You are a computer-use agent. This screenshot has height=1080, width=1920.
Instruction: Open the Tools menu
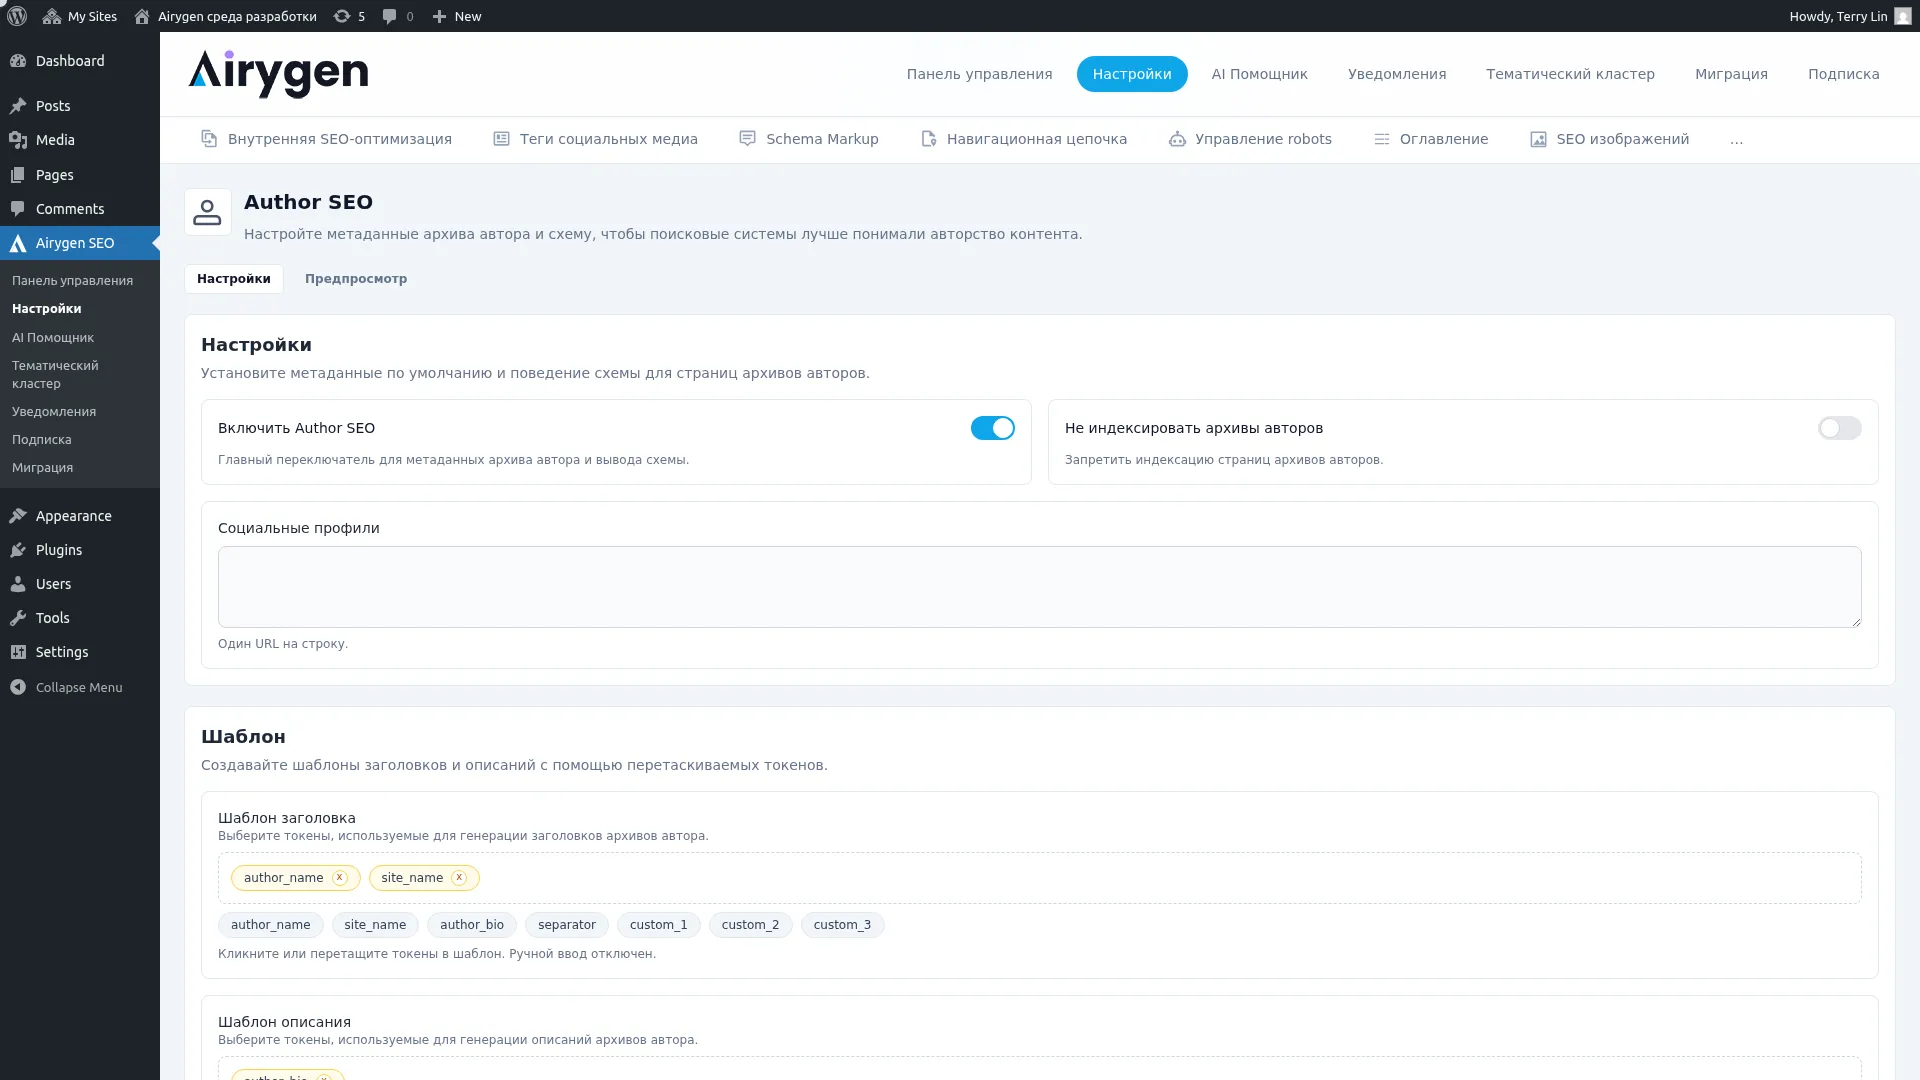pyautogui.click(x=80, y=618)
